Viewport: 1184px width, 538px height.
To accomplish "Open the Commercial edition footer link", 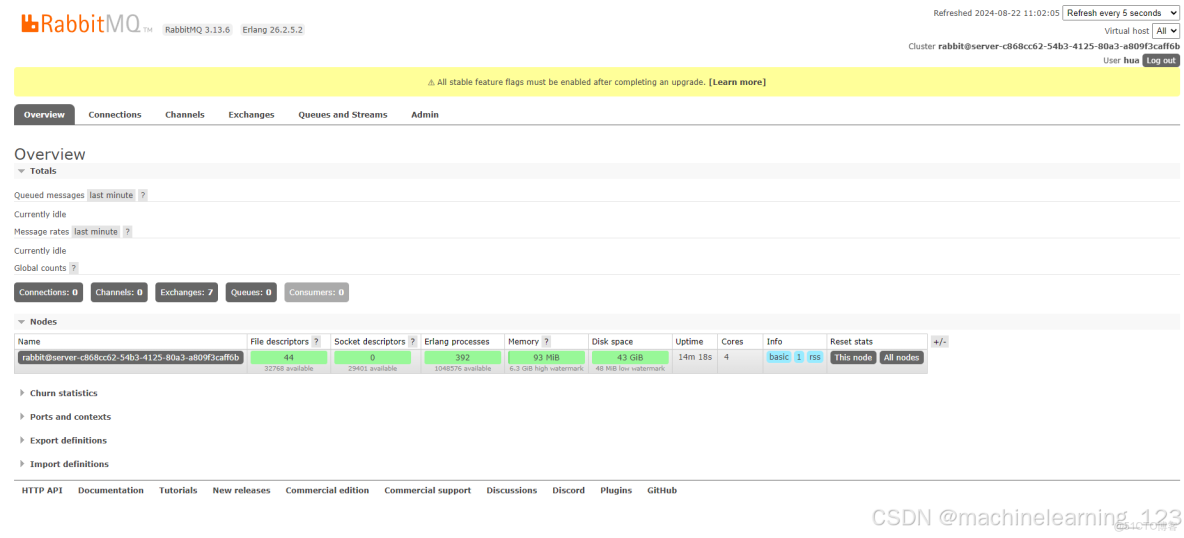I will [x=327, y=490].
